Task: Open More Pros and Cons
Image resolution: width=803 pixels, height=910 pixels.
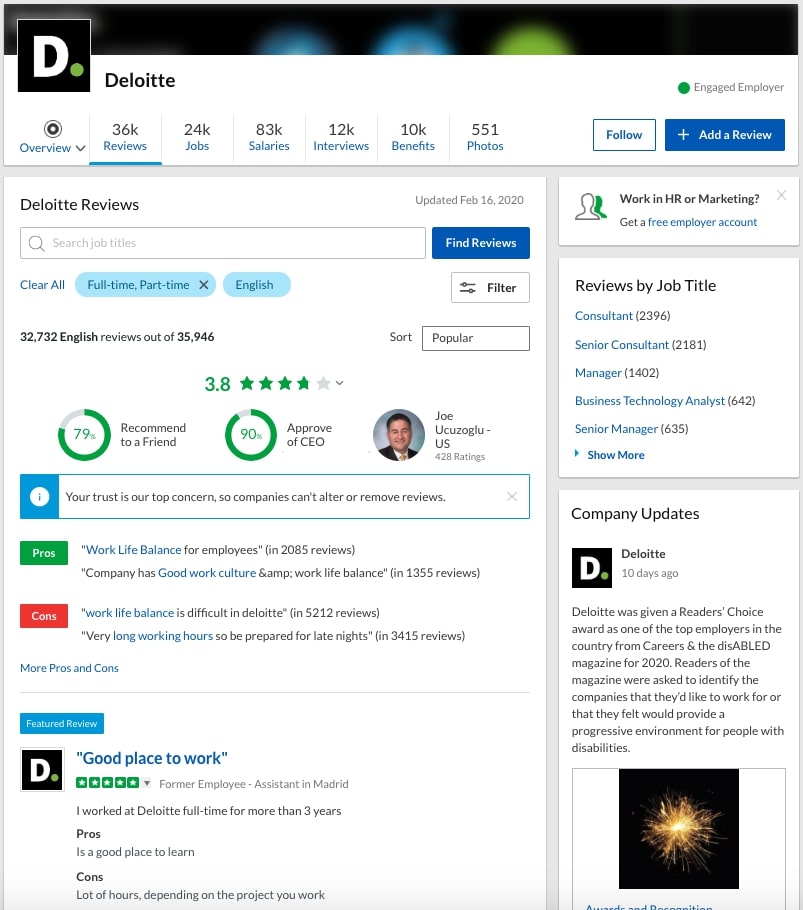Action: 69,668
